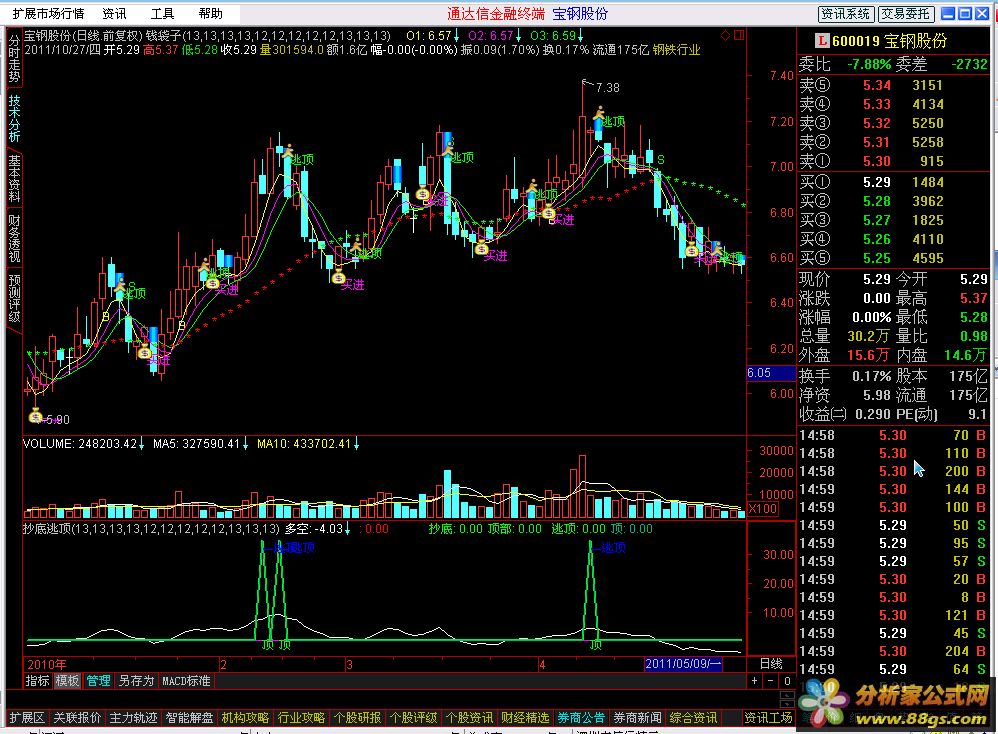Zoom out chart with the minus button

point(770,681)
